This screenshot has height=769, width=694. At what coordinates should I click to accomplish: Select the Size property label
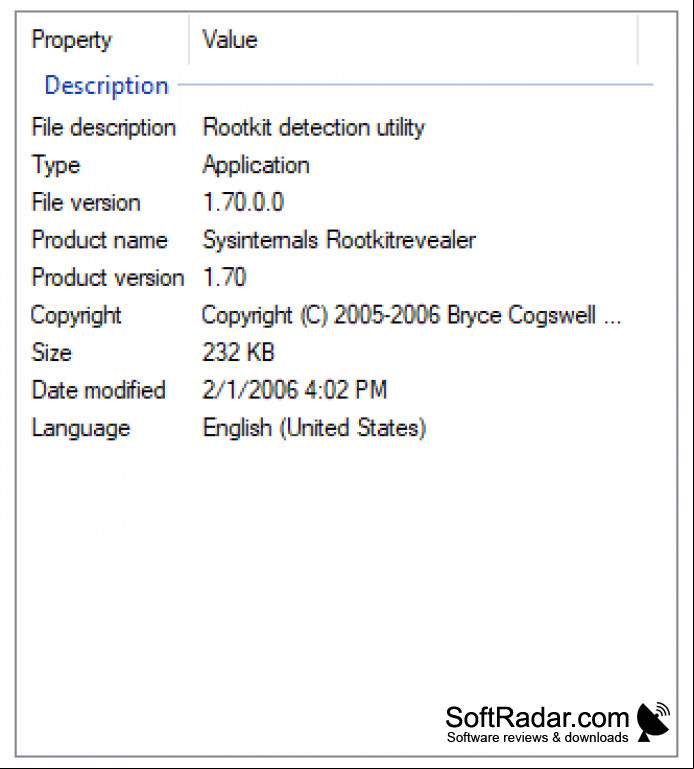51,353
